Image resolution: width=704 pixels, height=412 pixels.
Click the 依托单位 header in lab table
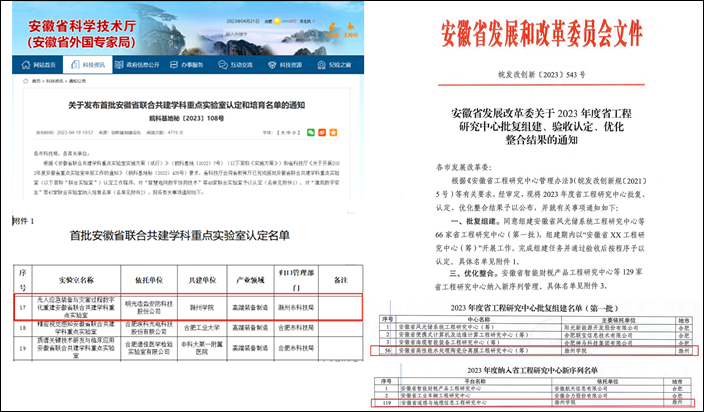pos(149,280)
